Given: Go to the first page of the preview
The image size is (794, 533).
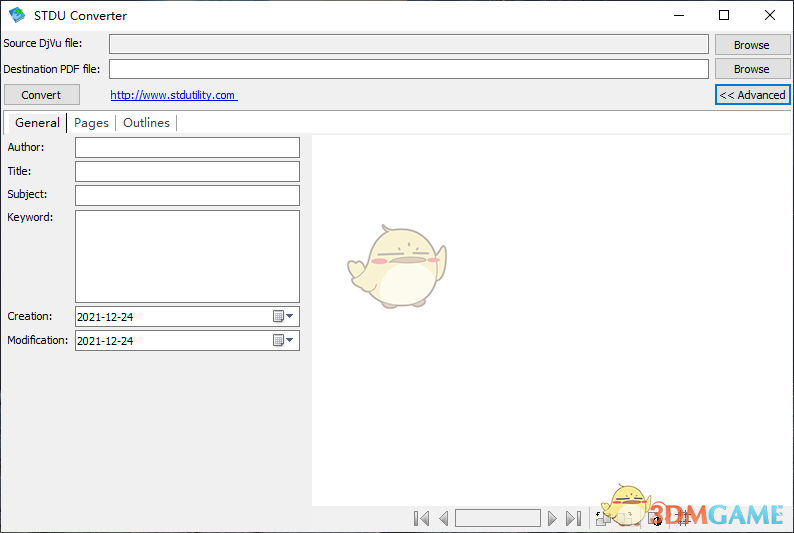Looking at the screenshot, I should 421,518.
